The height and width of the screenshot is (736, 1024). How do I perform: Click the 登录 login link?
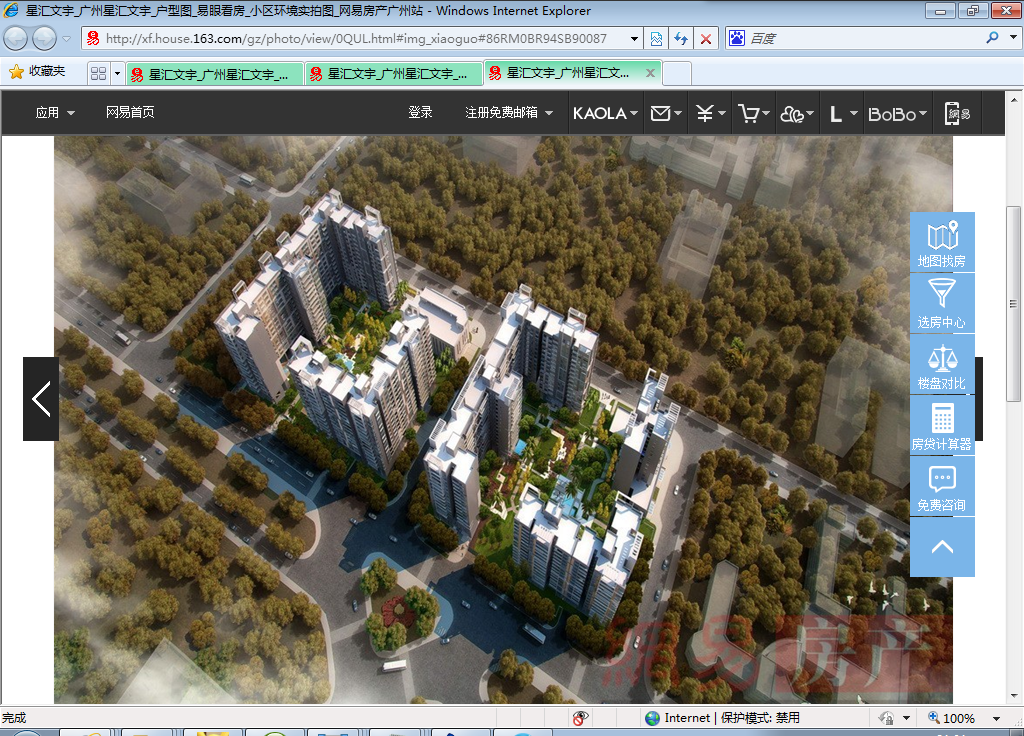[x=420, y=113]
